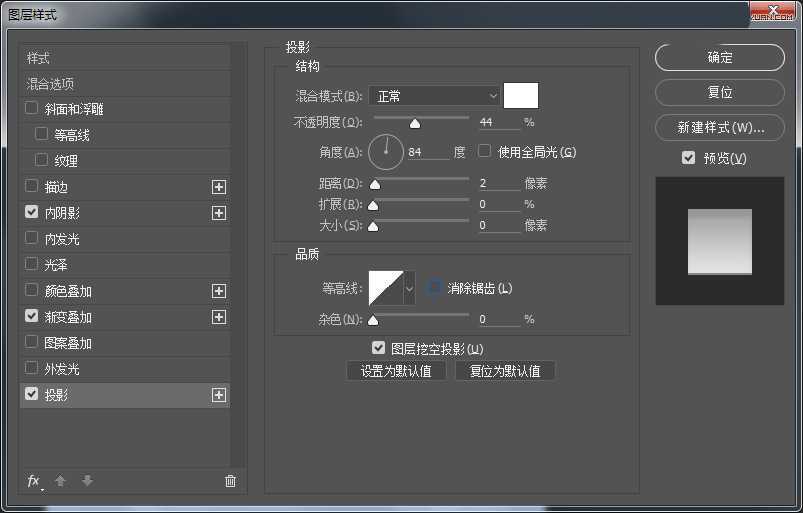Toggle 使用全局光 checkbox
The width and height of the screenshot is (803, 513).
coord(484,151)
